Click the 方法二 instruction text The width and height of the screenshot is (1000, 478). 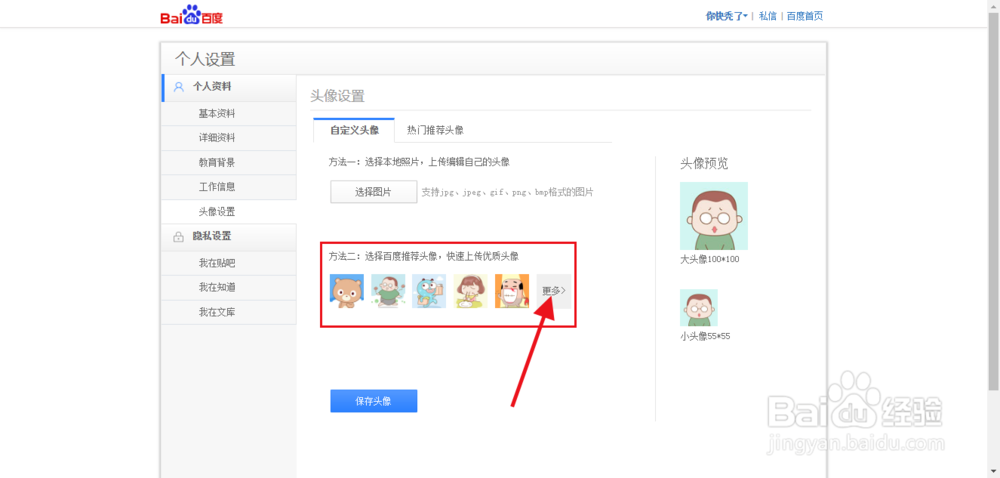tap(423, 256)
